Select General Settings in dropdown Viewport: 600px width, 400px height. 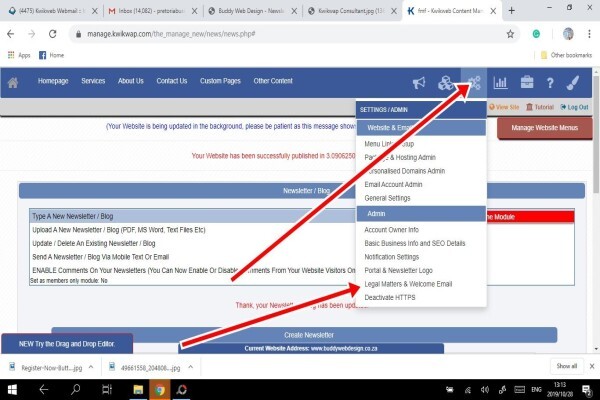(387, 198)
